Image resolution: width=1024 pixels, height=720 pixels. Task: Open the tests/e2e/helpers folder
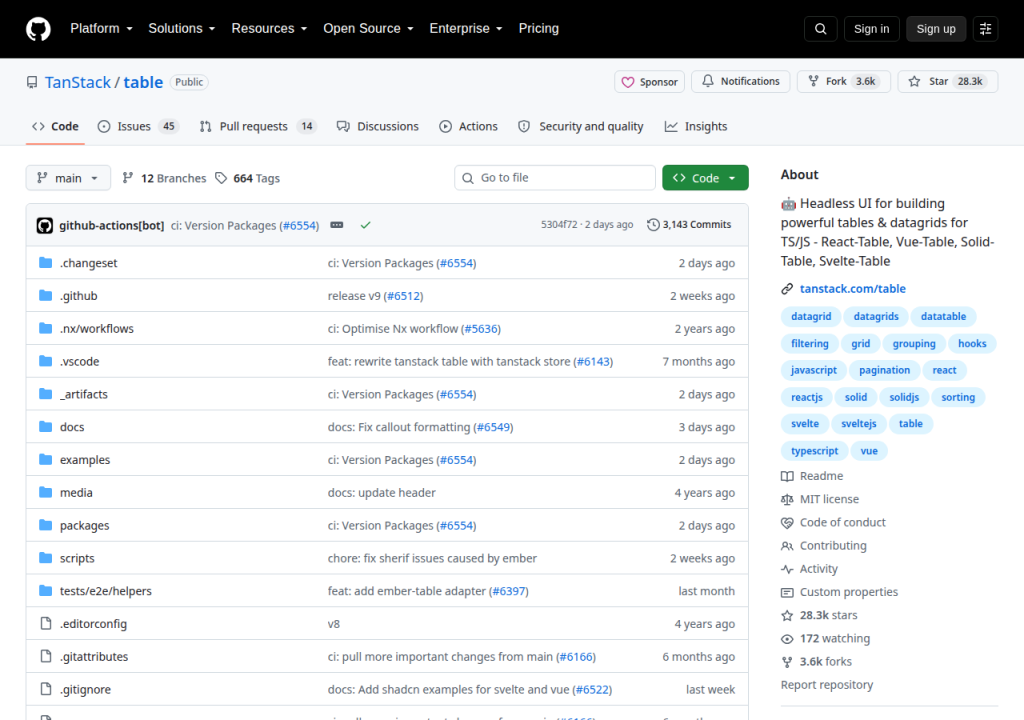[x=105, y=591]
